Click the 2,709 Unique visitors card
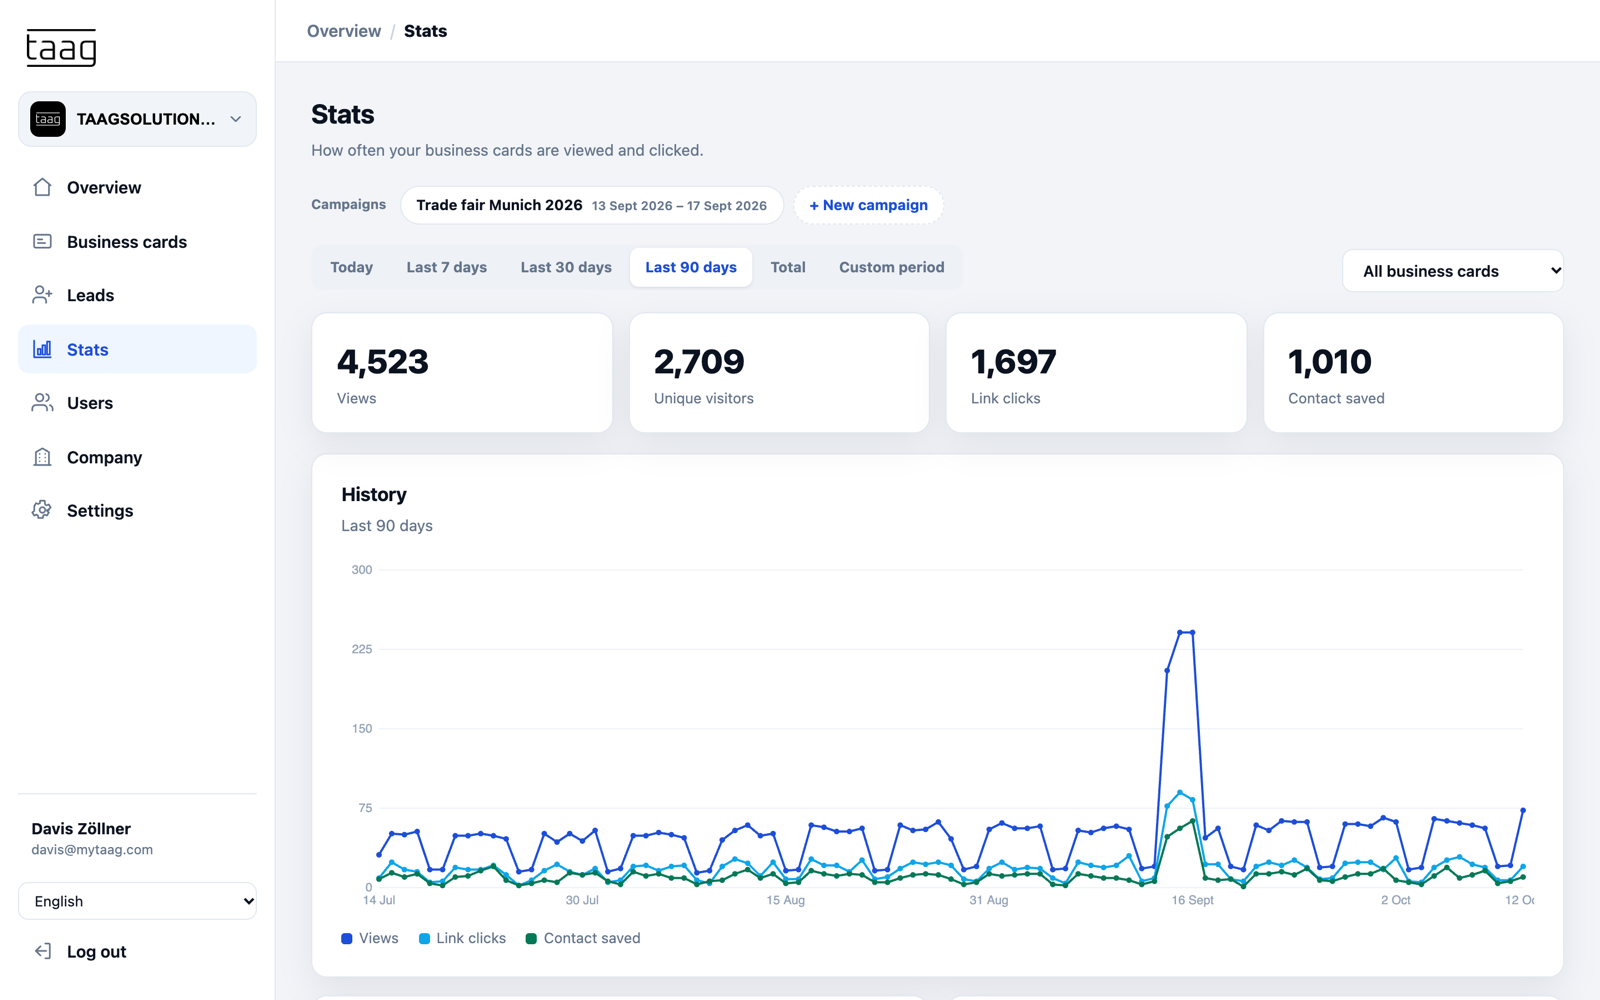Screen dimensions: 1600x1000 point(779,373)
